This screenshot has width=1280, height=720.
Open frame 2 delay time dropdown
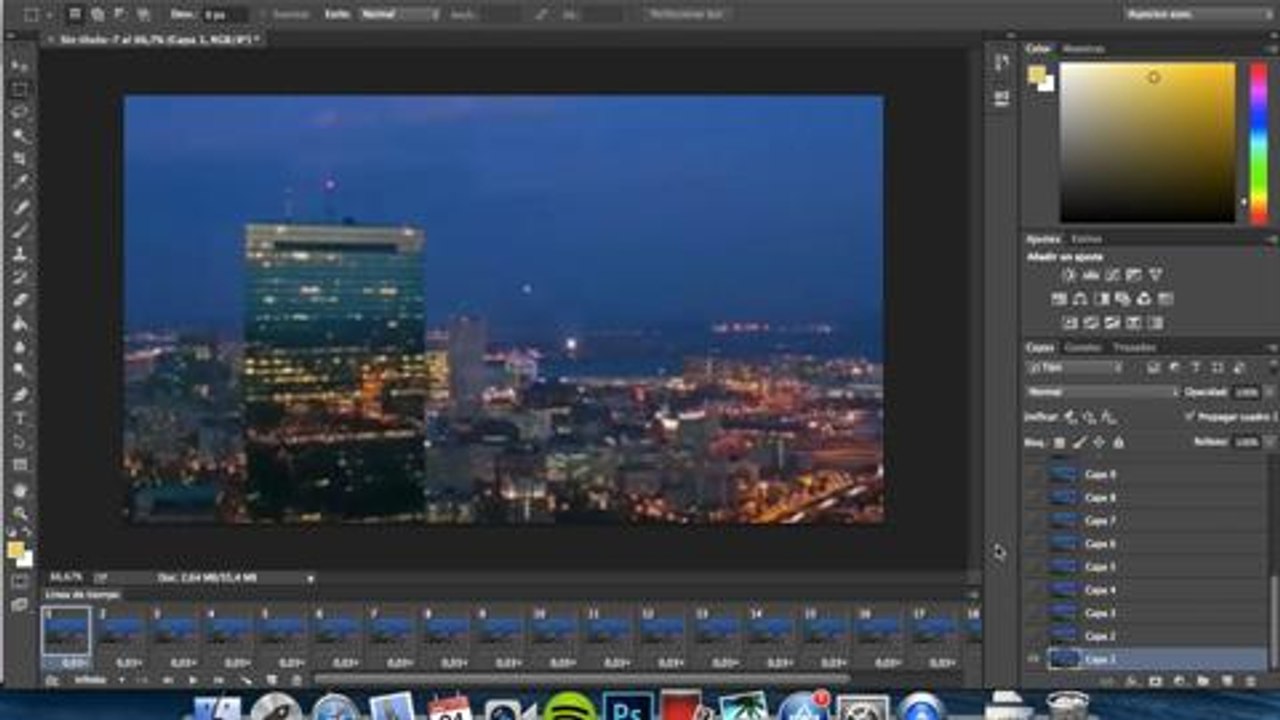pyautogui.click(x=130, y=662)
